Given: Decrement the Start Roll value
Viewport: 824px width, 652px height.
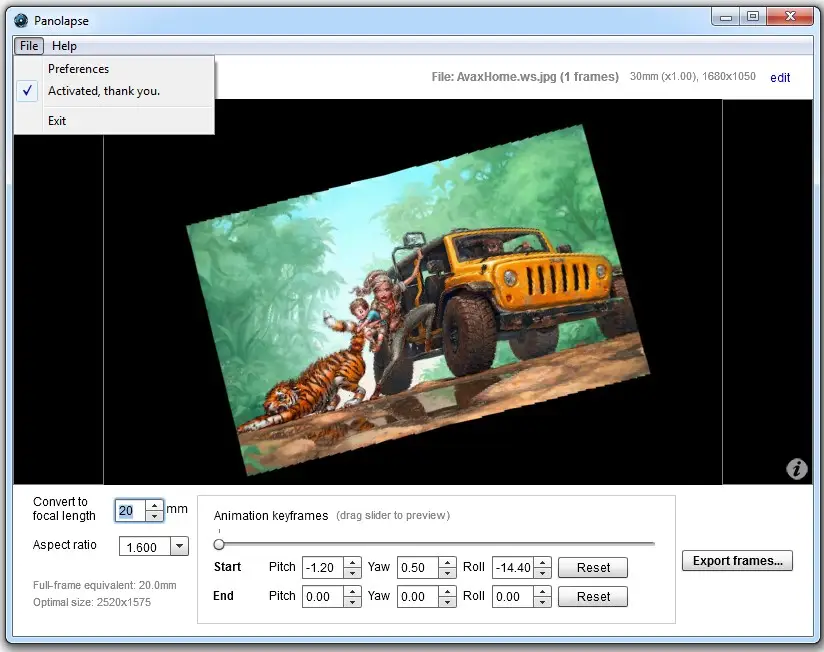Looking at the screenshot, I should pos(542,573).
